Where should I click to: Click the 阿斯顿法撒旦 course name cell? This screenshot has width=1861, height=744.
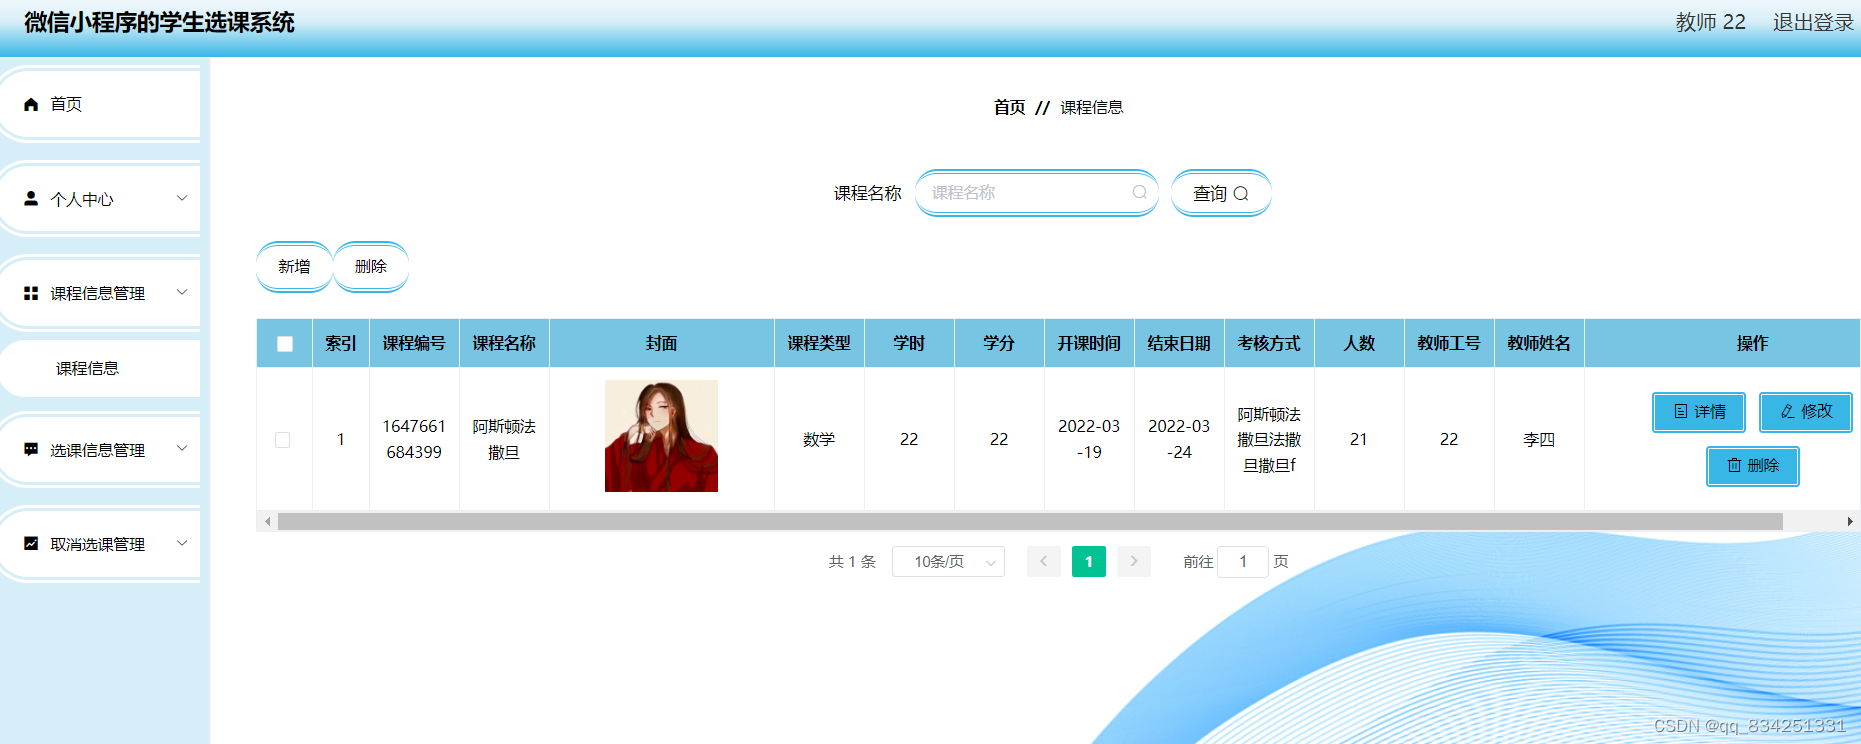click(x=504, y=439)
